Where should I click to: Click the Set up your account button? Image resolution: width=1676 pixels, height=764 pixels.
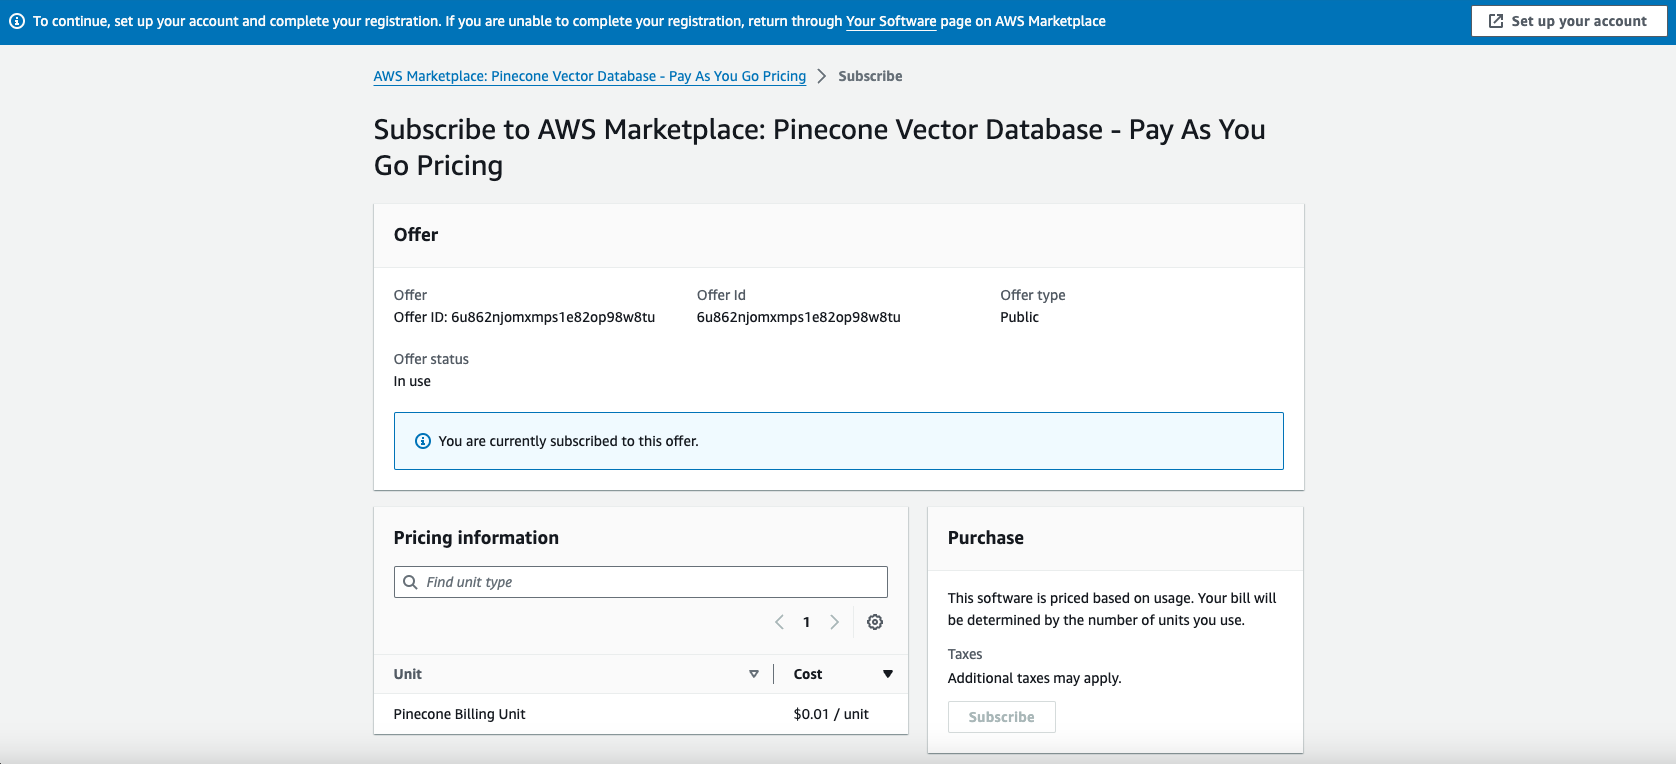point(1568,21)
